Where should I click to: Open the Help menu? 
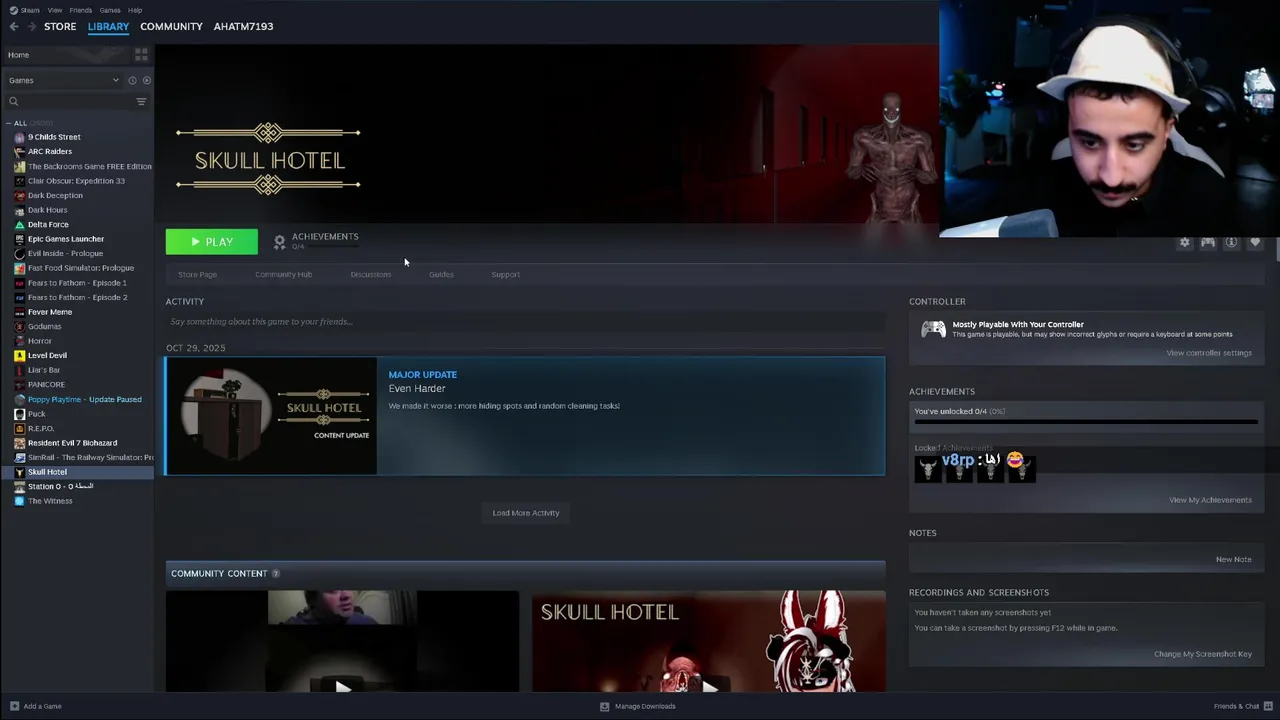[135, 10]
